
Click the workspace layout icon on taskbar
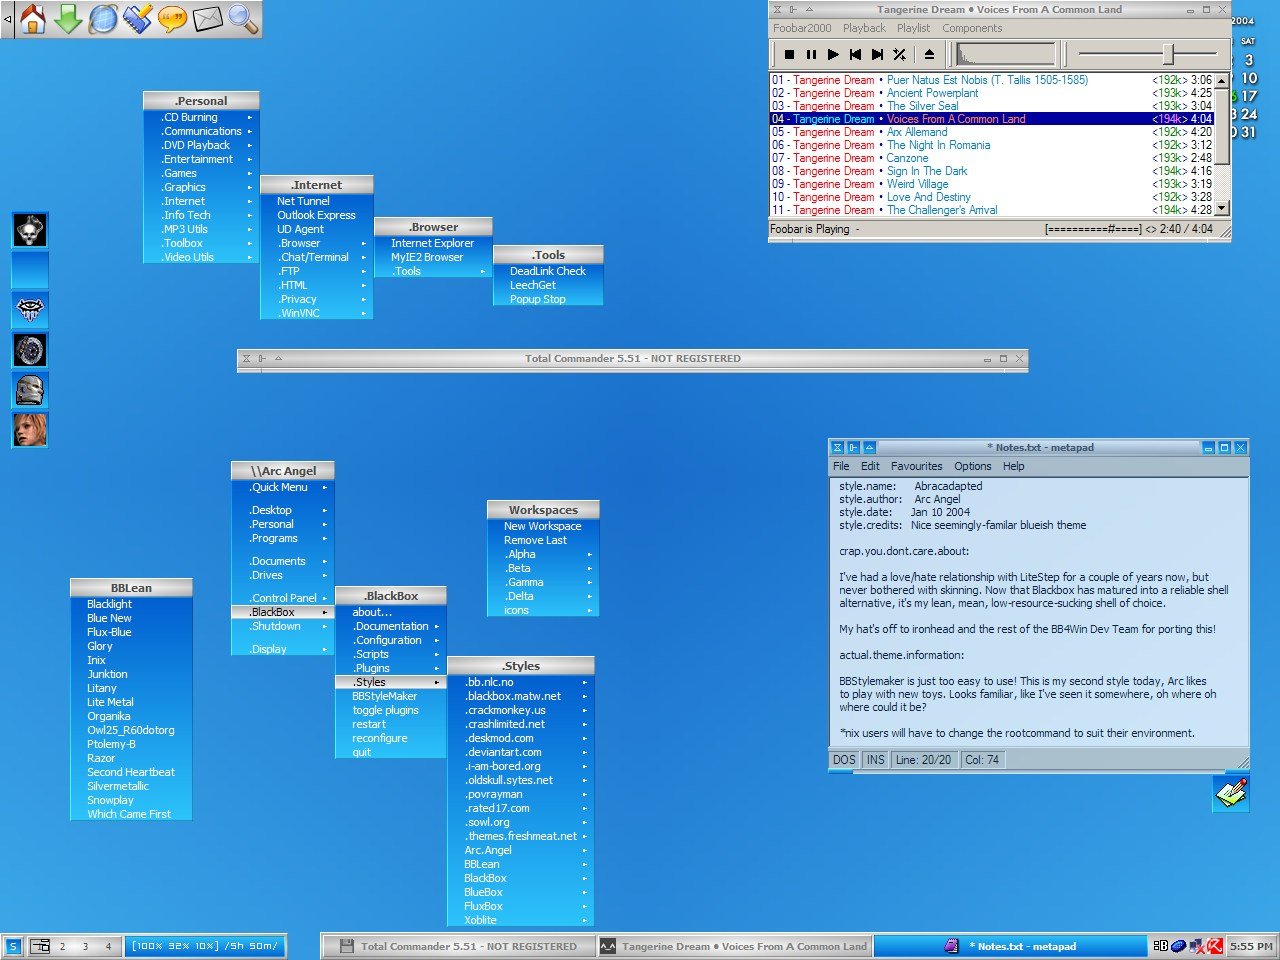click(40, 945)
